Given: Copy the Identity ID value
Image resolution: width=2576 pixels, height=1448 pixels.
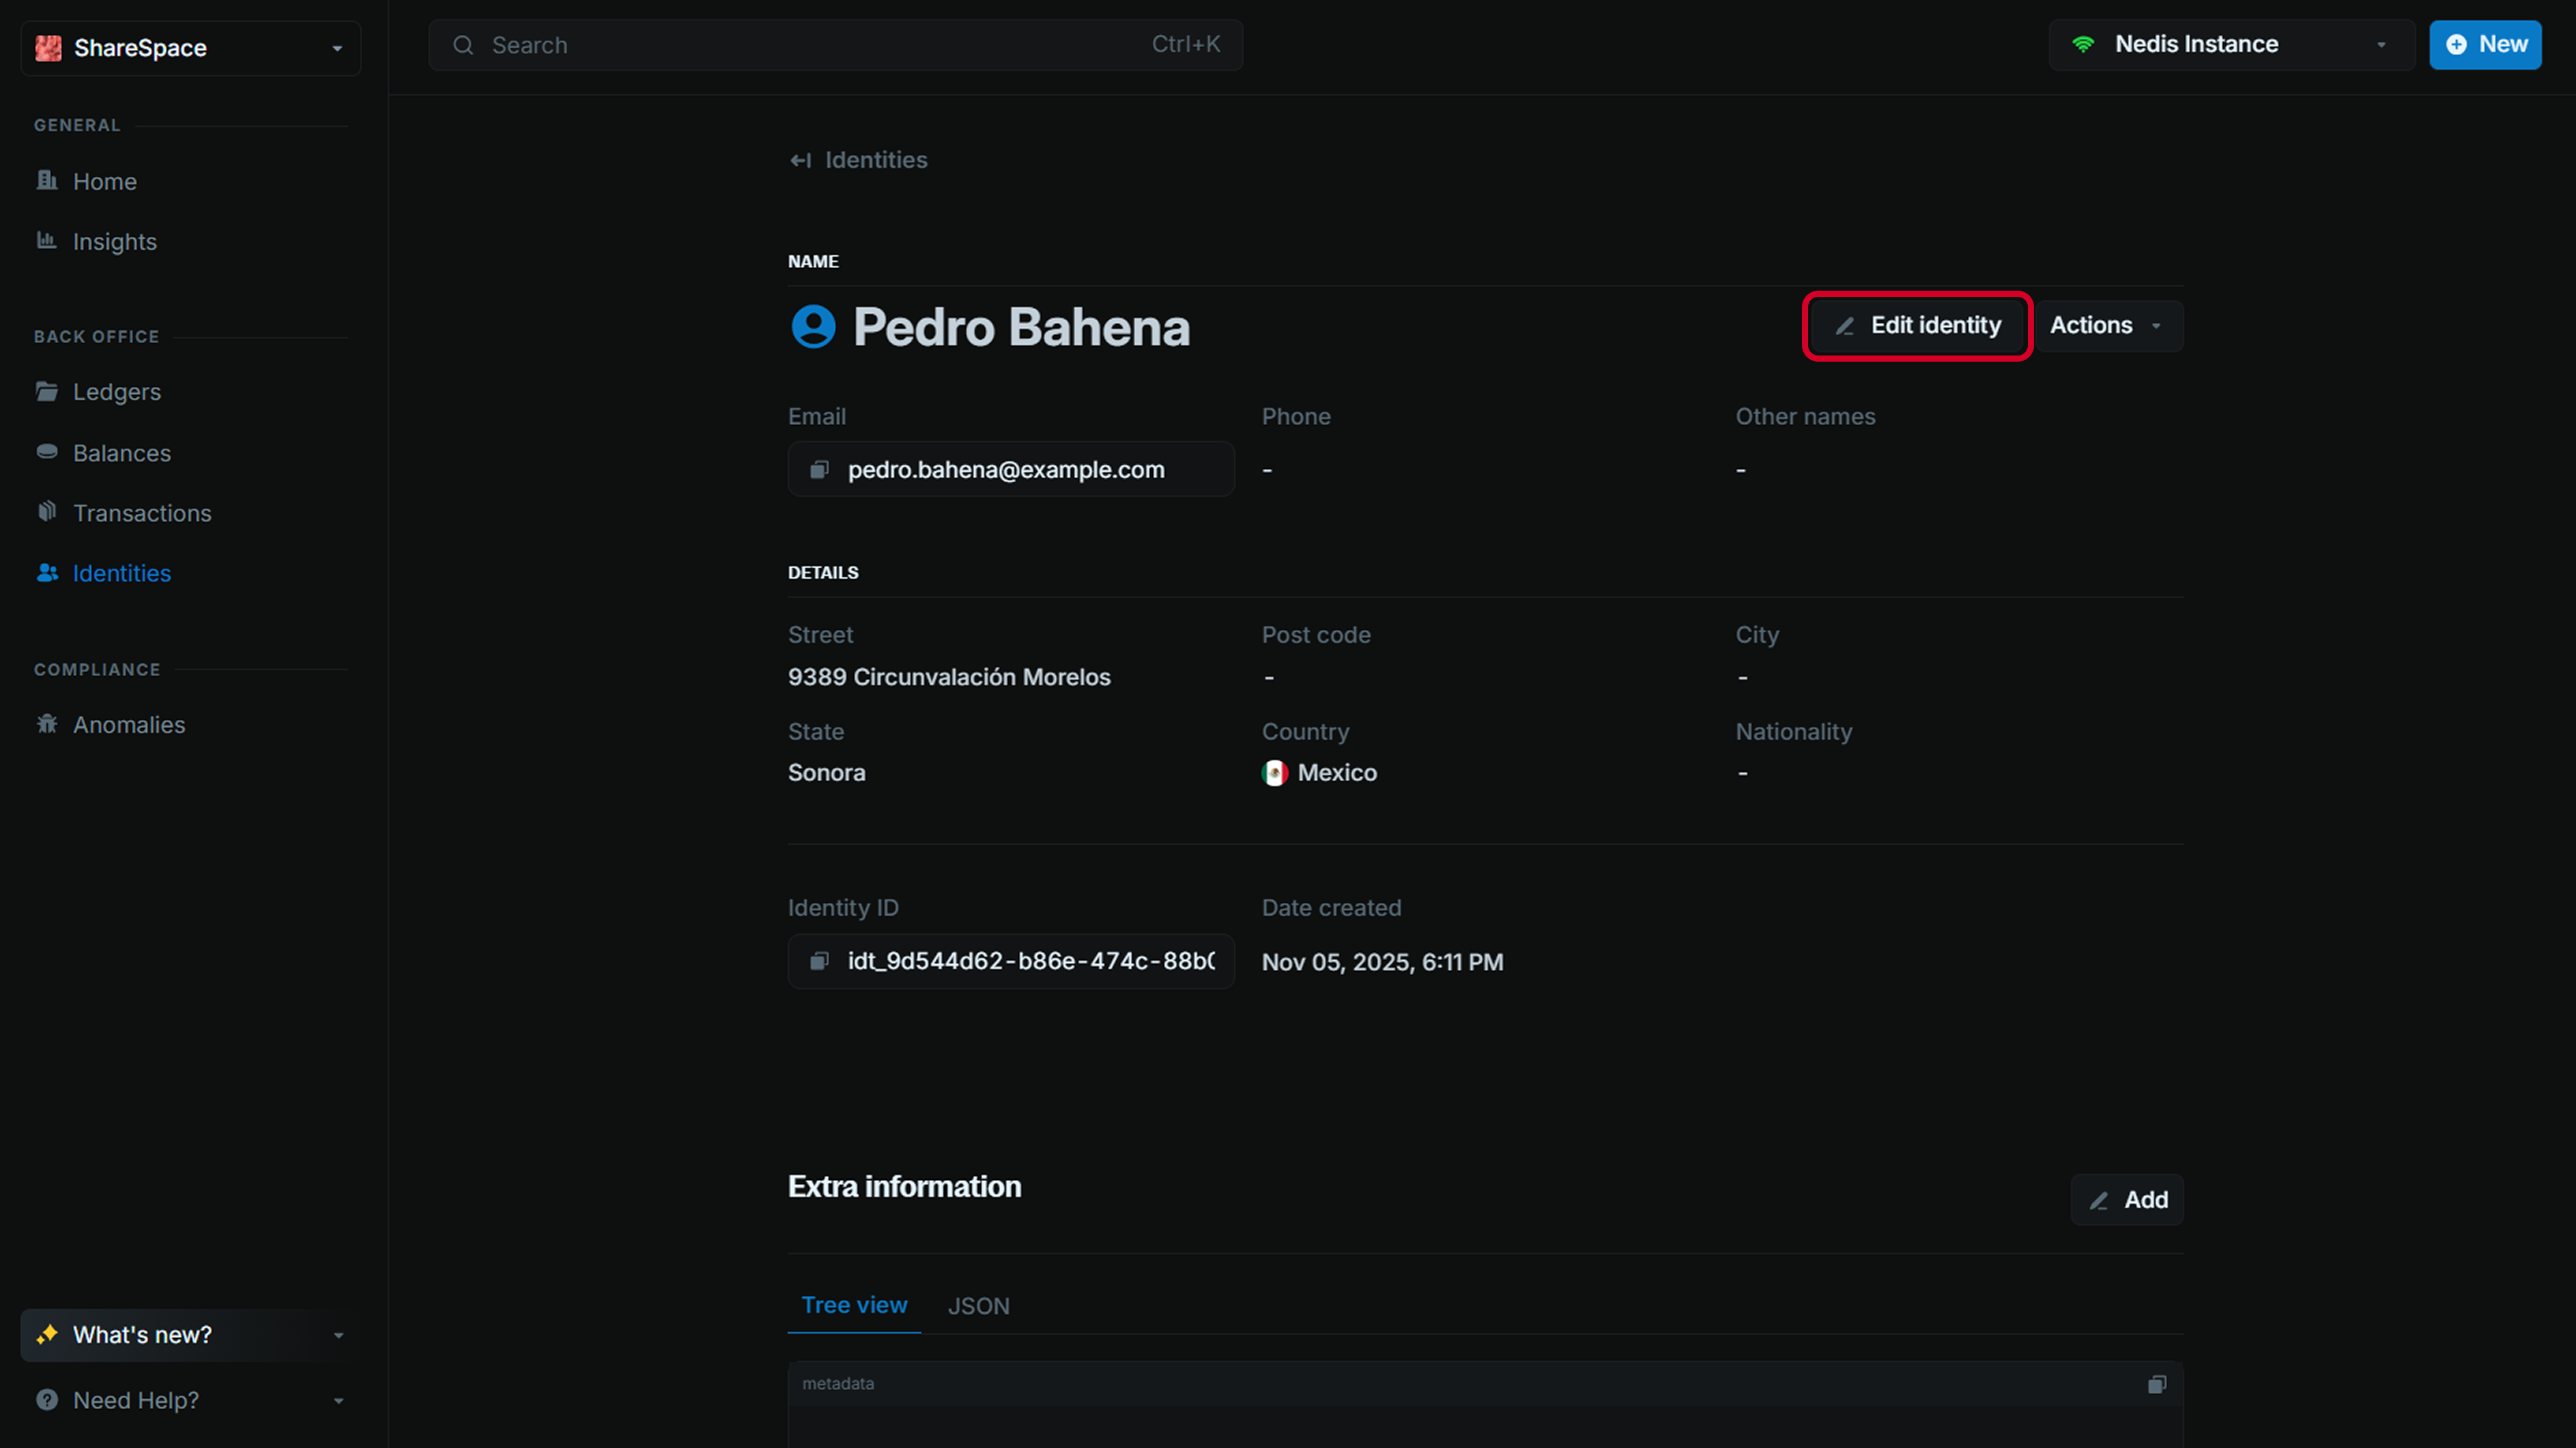Looking at the screenshot, I should [819, 961].
